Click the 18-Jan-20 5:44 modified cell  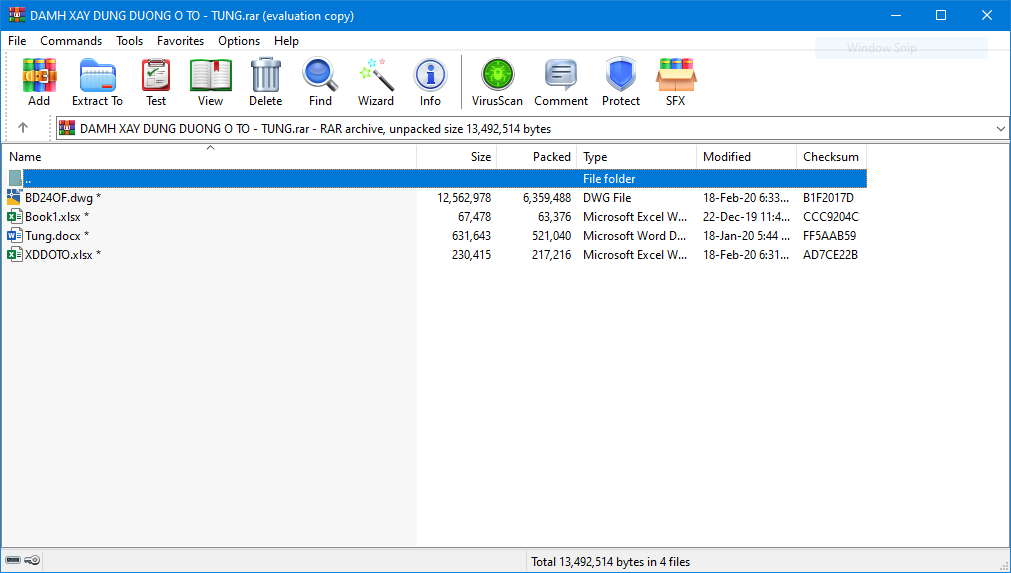point(746,236)
